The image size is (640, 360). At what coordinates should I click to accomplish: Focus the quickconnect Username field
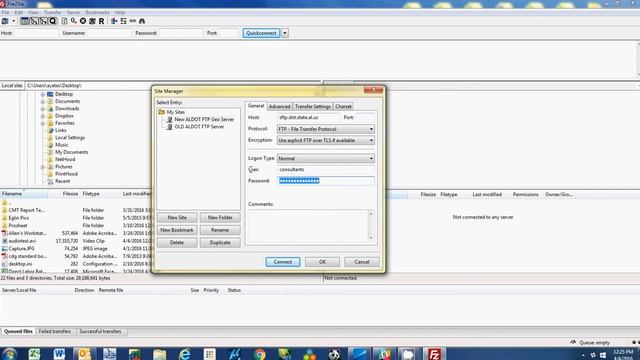coord(108,33)
